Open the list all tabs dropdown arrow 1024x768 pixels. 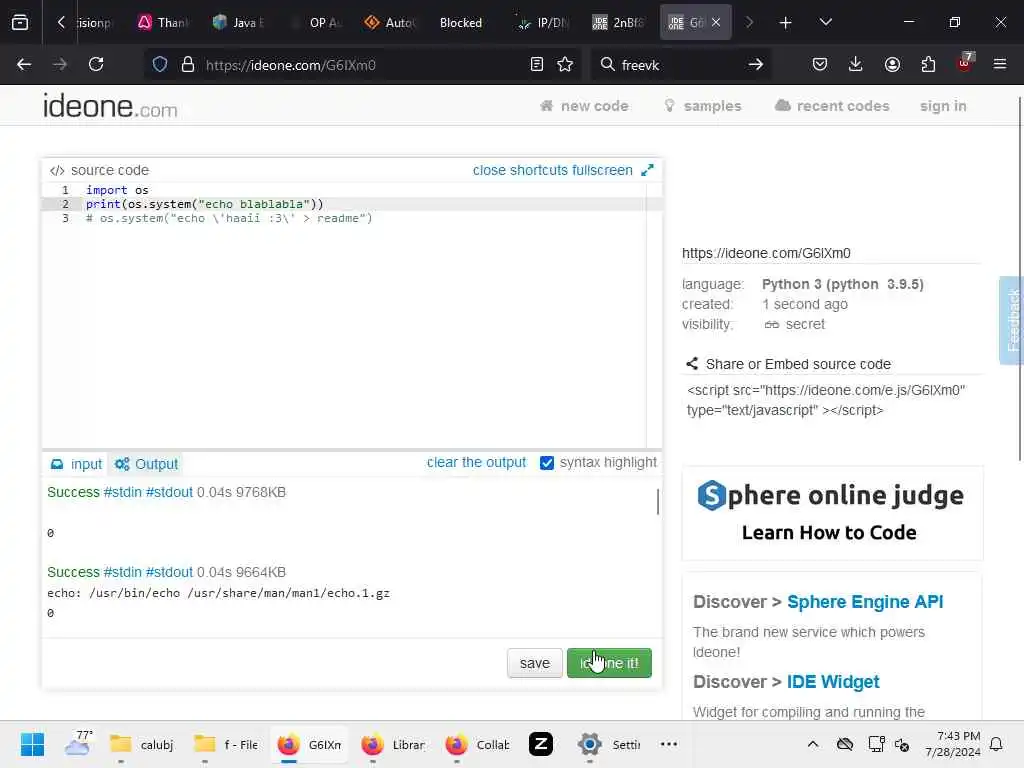(826, 23)
